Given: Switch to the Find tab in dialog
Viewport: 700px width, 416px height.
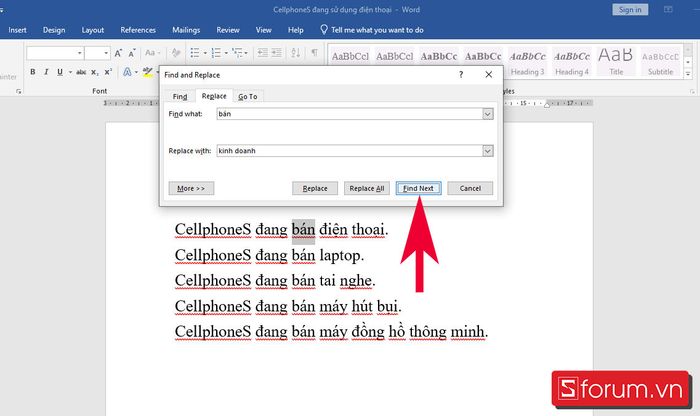Looking at the screenshot, I should [x=180, y=96].
